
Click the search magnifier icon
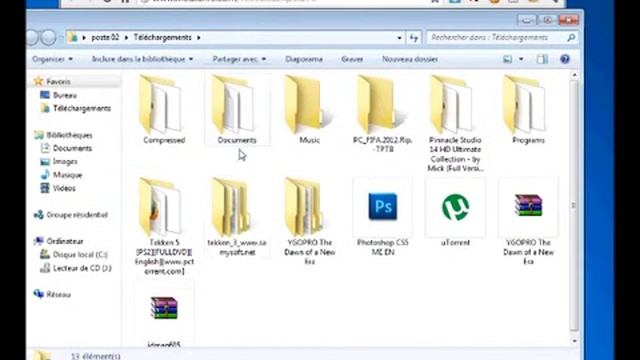pyautogui.click(x=571, y=38)
